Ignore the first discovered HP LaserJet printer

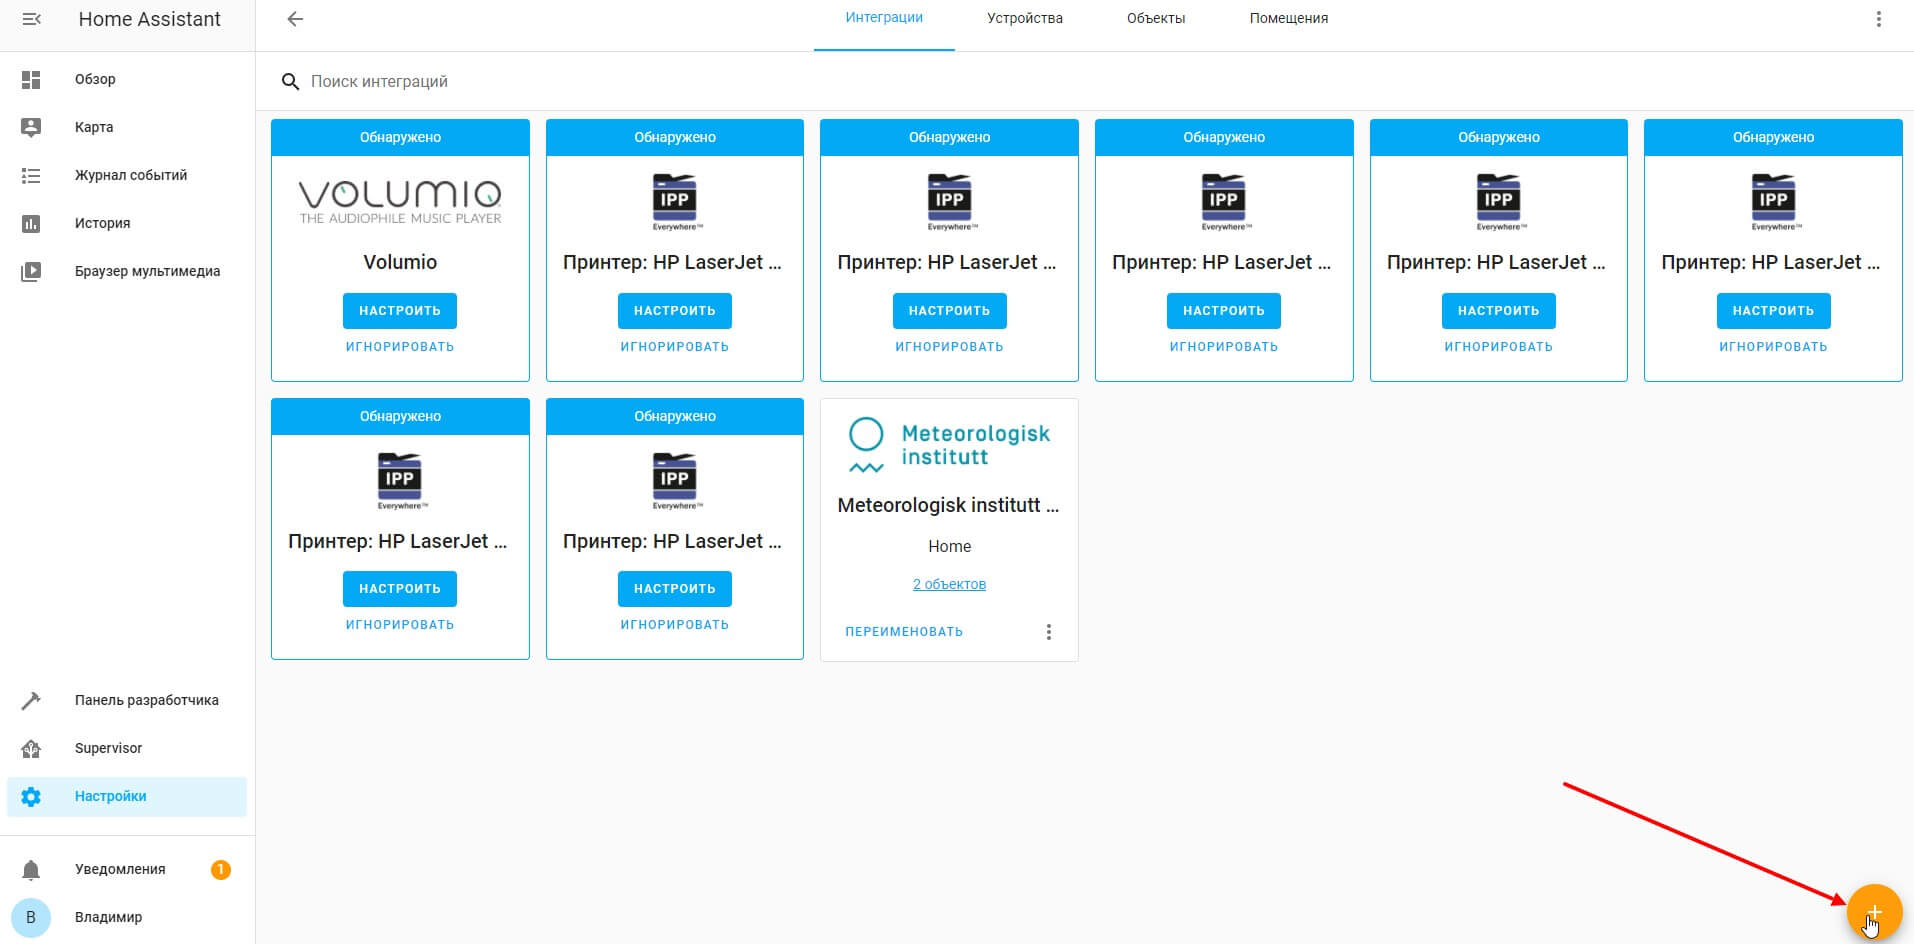(x=674, y=346)
